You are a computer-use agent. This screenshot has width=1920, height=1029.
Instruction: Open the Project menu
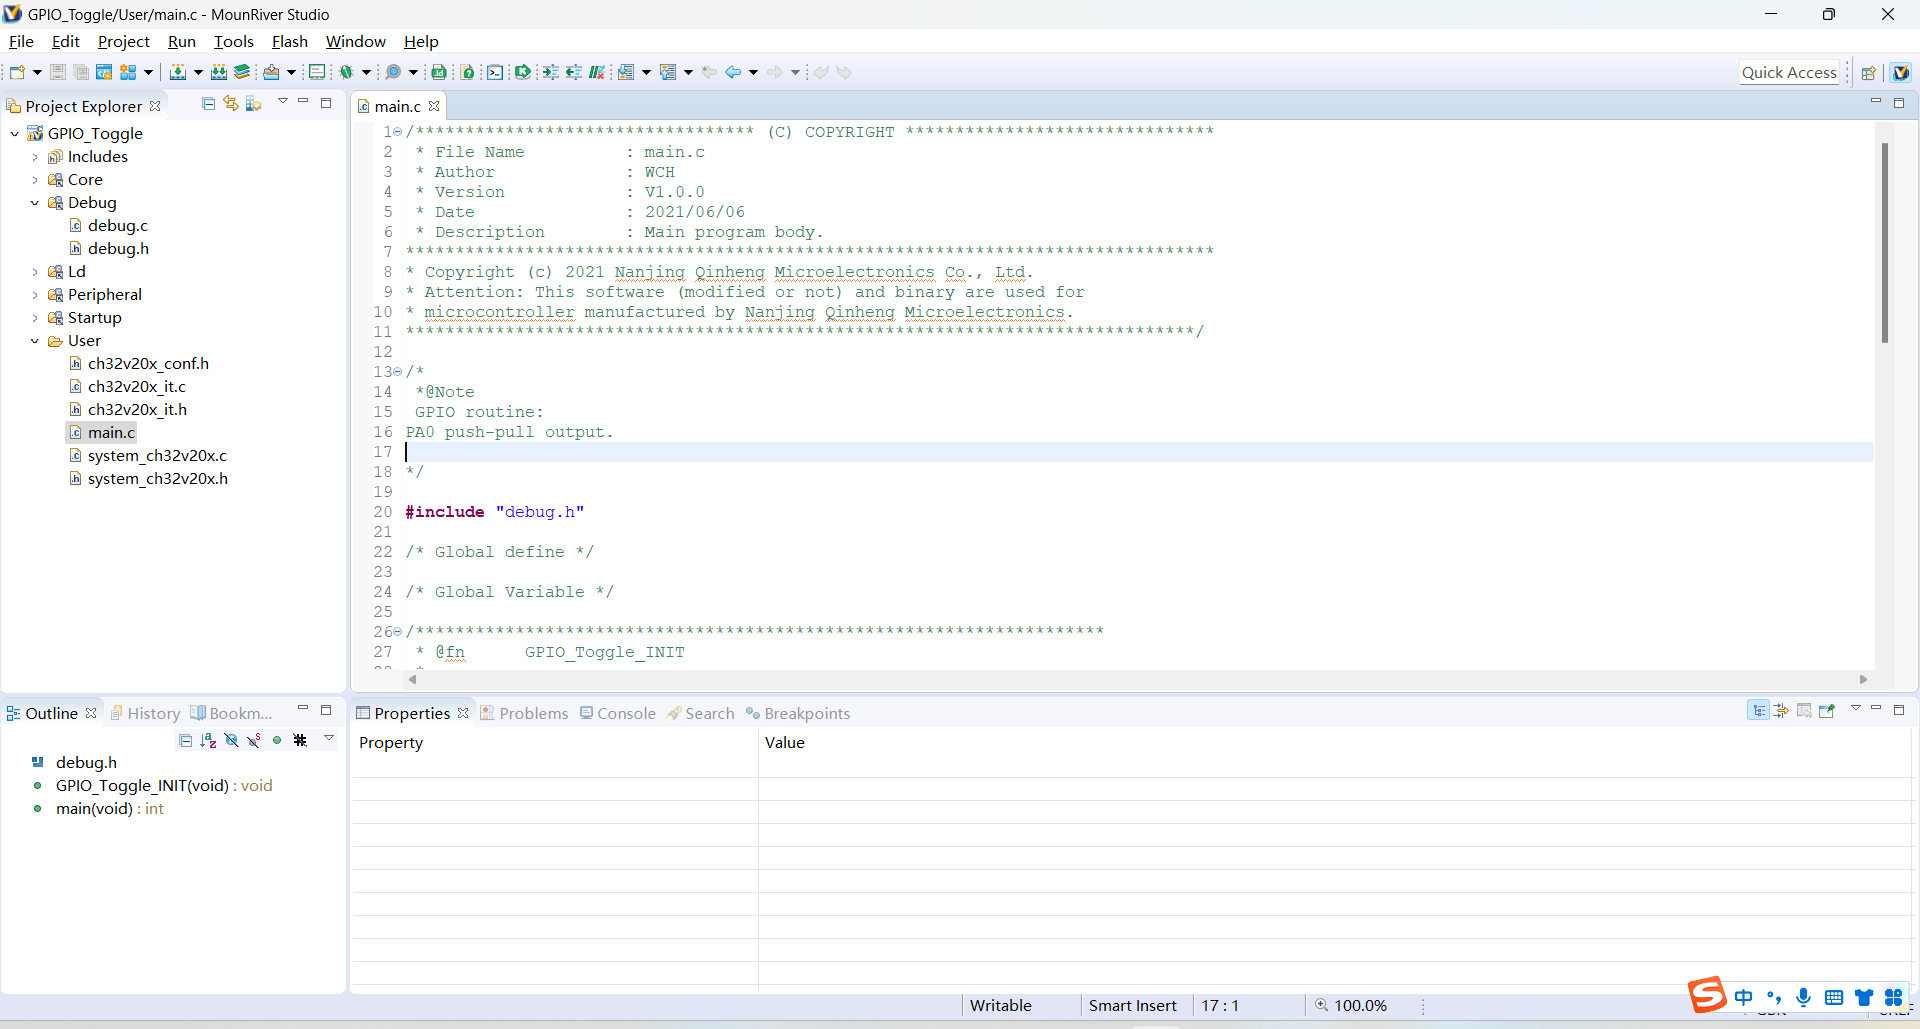[x=124, y=41]
